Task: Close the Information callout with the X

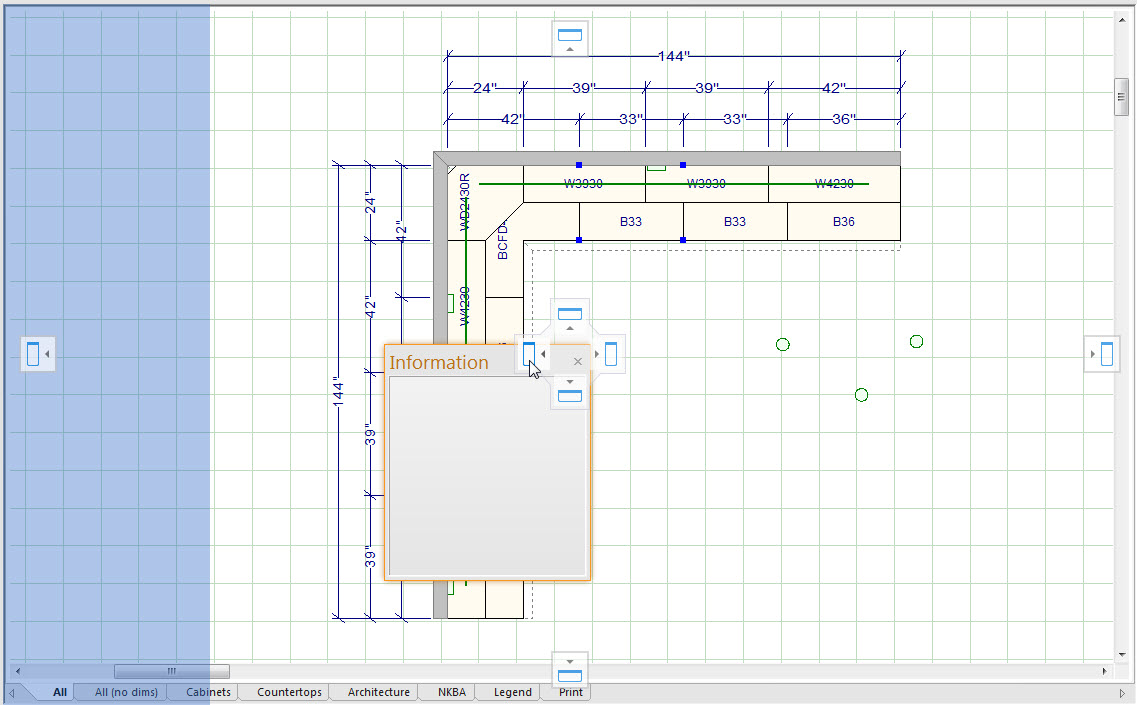Action: pyautogui.click(x=578, y=360)
